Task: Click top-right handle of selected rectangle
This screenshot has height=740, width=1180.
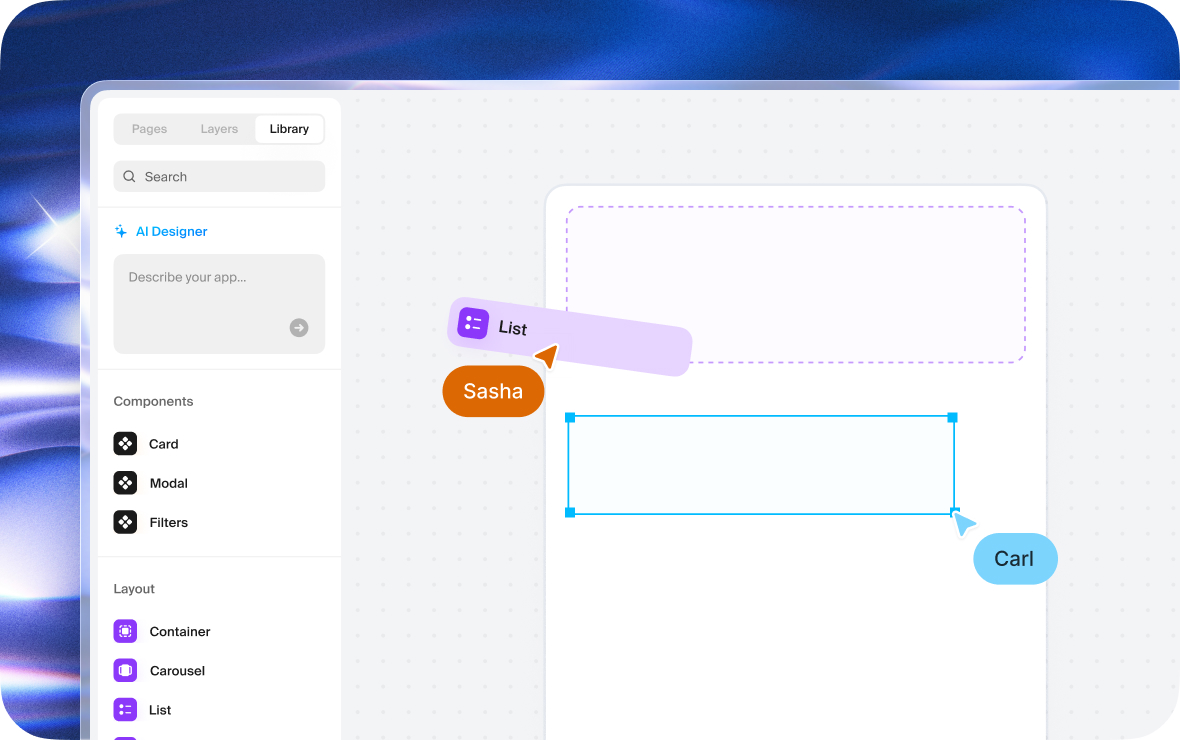Action: [952, 417]
